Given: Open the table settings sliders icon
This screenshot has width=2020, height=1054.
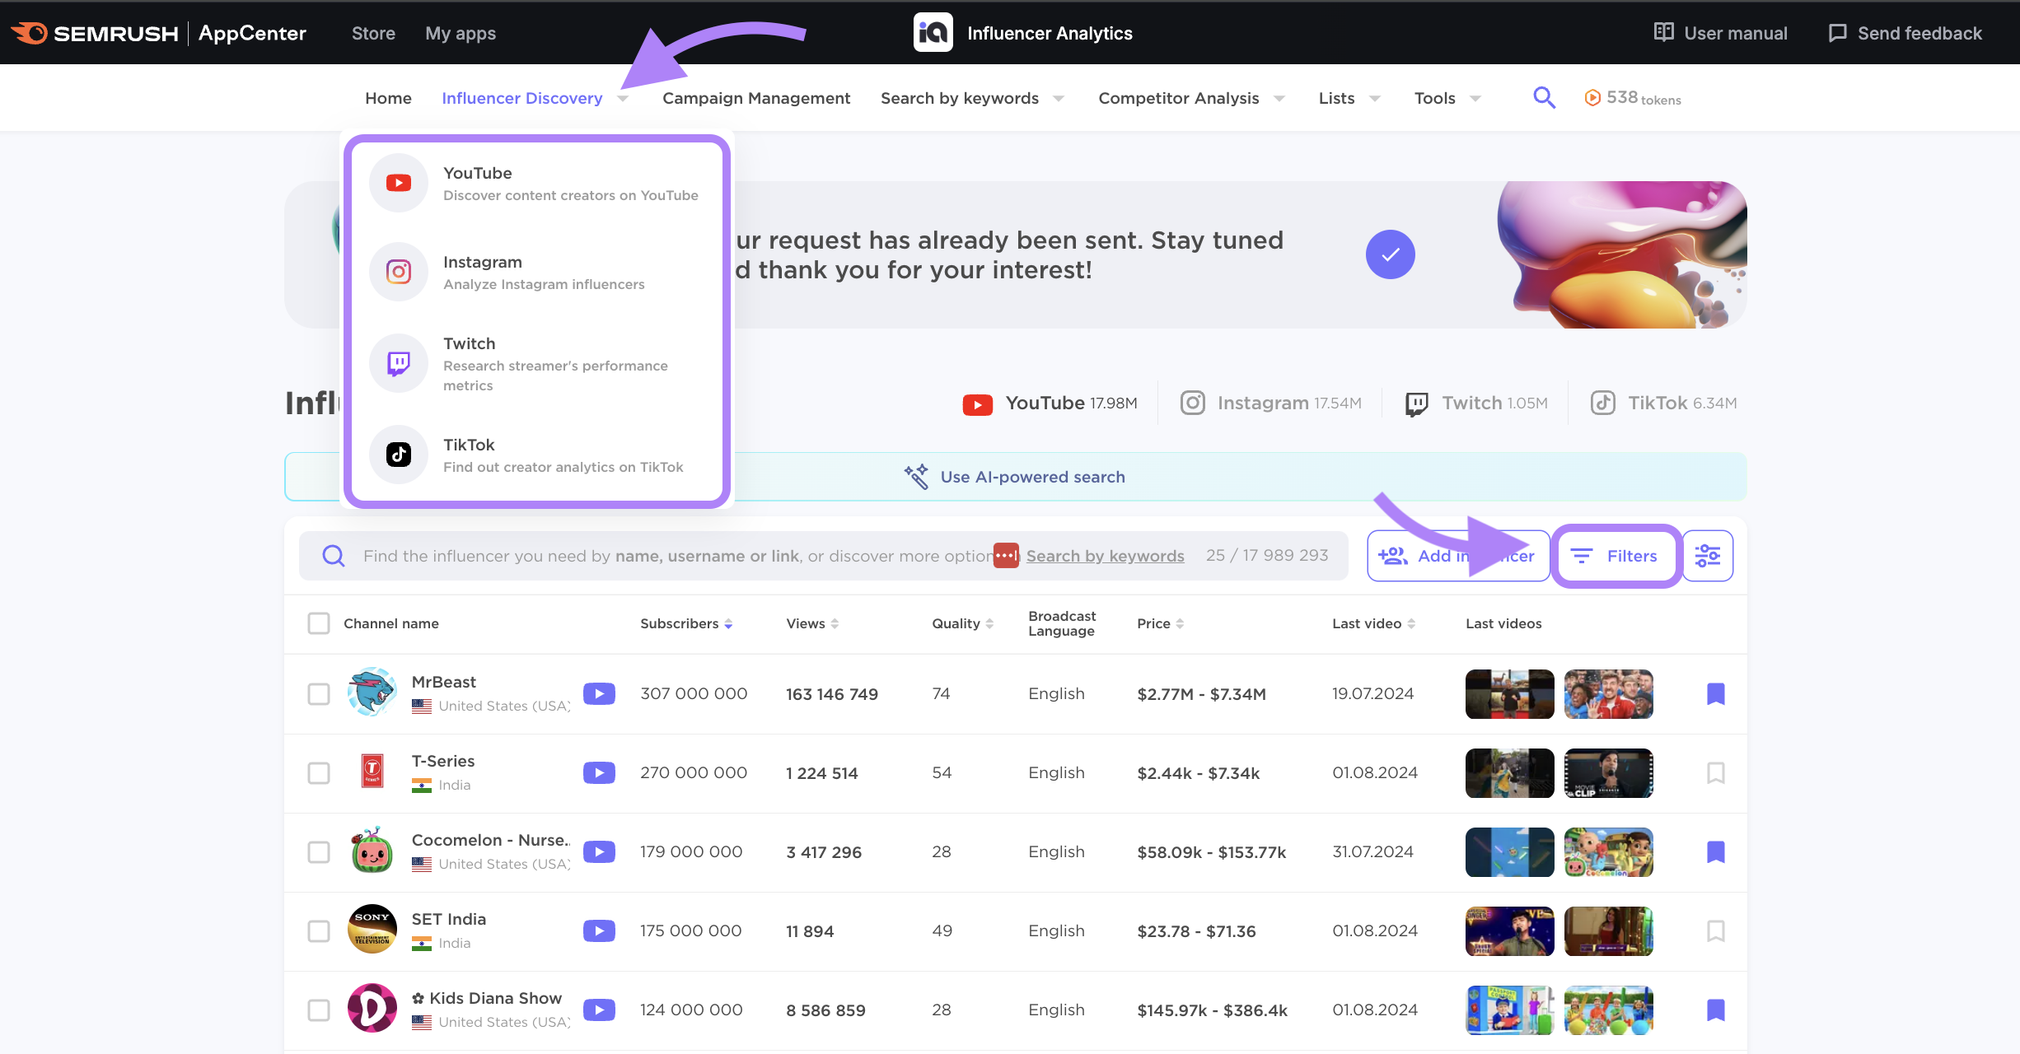Looking at the screenshot, I should (1707, 556).
